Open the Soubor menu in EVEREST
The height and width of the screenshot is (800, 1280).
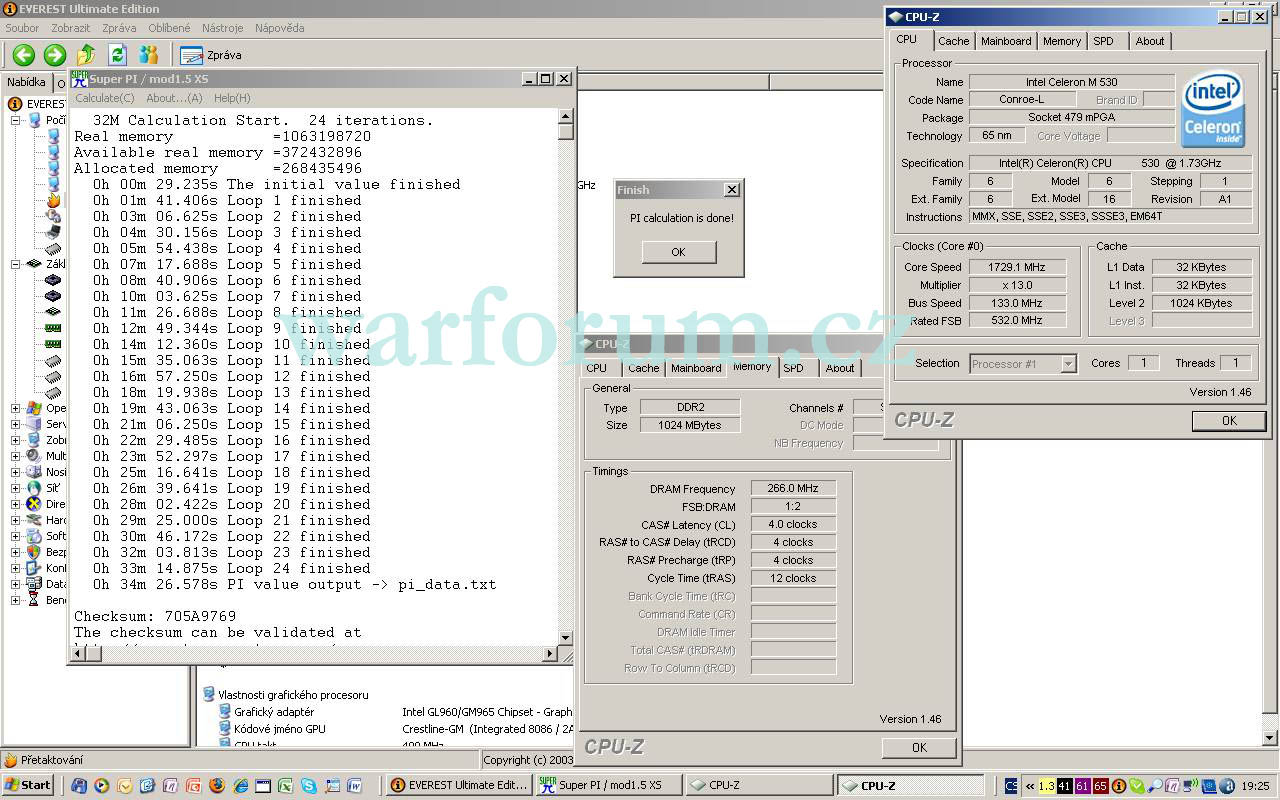pyautogui.click(x=23, y=28)
